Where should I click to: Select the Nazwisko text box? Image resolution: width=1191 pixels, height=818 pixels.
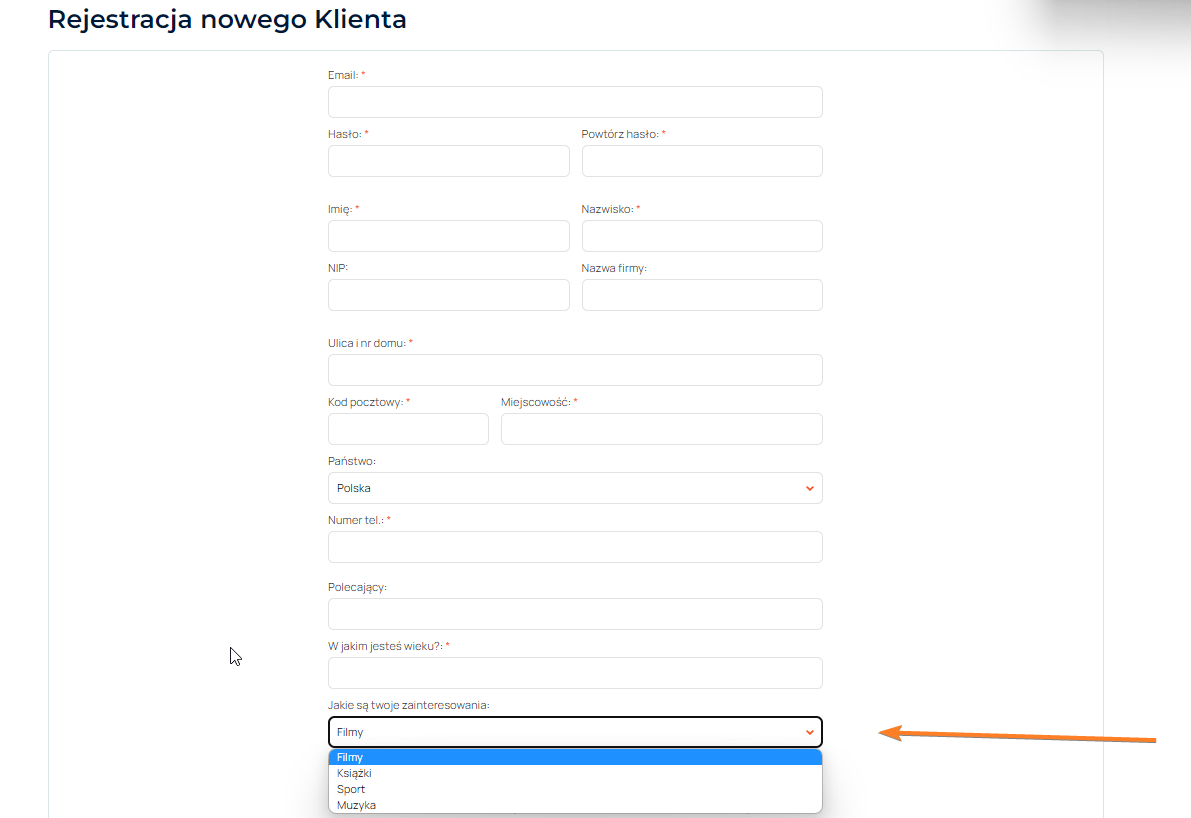click(x=702, y=236)
